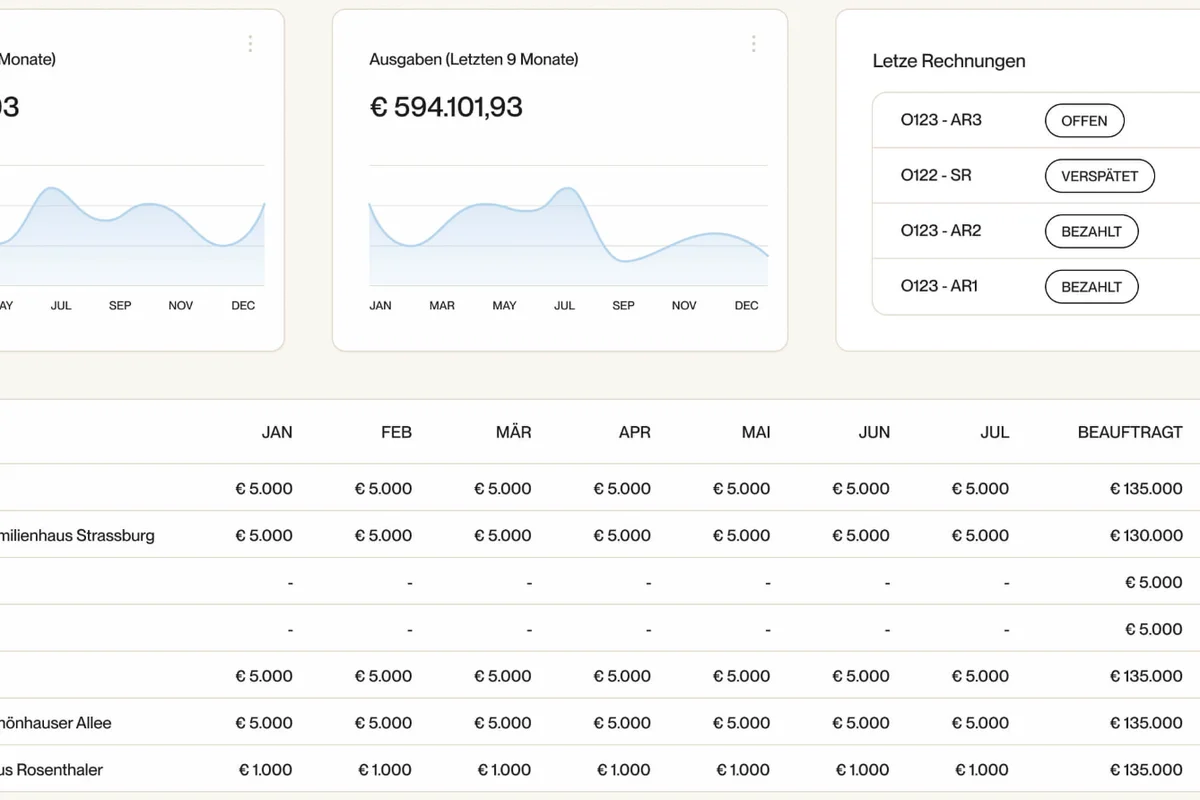Select the € 594.101,93 total amount

coord(446,107)
